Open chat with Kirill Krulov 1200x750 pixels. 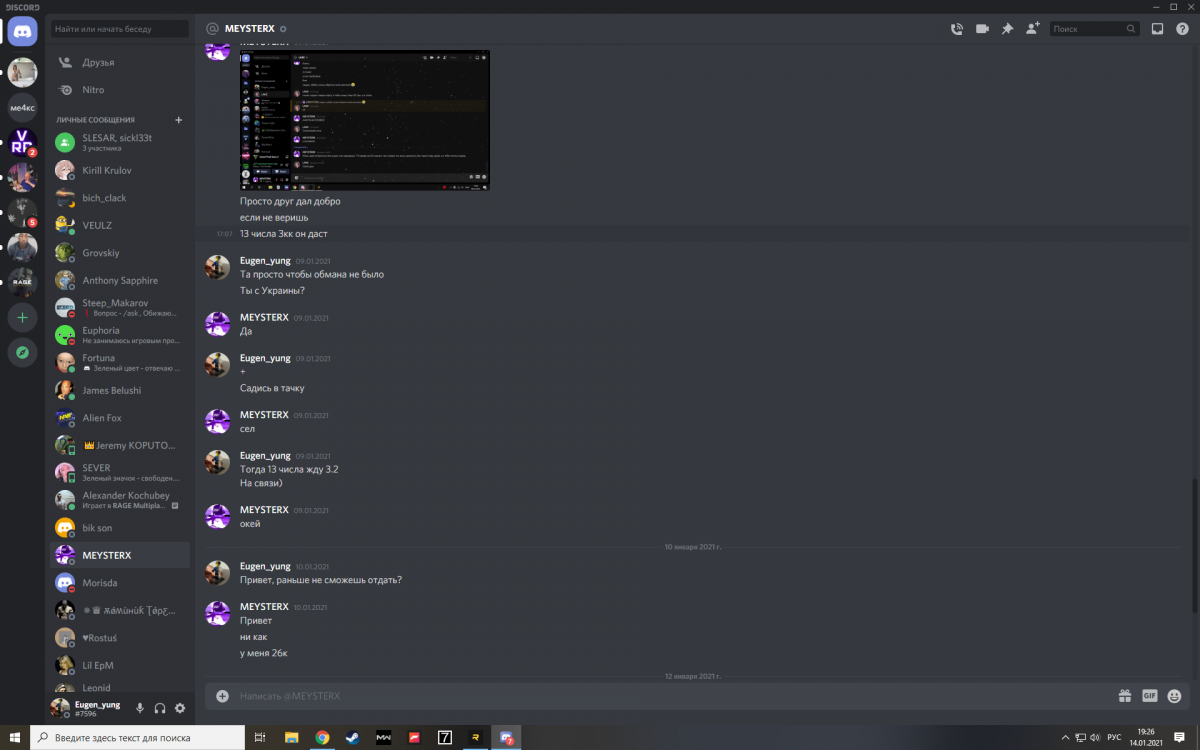(x=107, y=170)
